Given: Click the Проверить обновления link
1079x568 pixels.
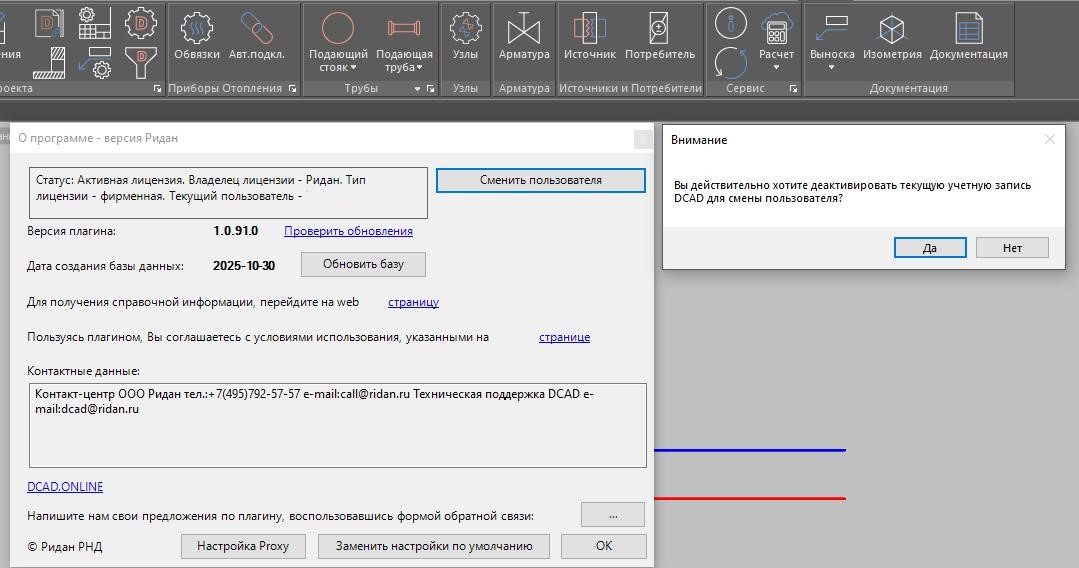Looking at the screenshot, I should [348, 231].
